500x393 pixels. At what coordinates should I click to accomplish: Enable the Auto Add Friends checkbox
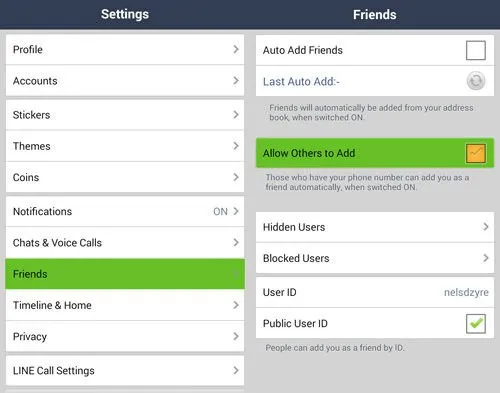[476, 50]
